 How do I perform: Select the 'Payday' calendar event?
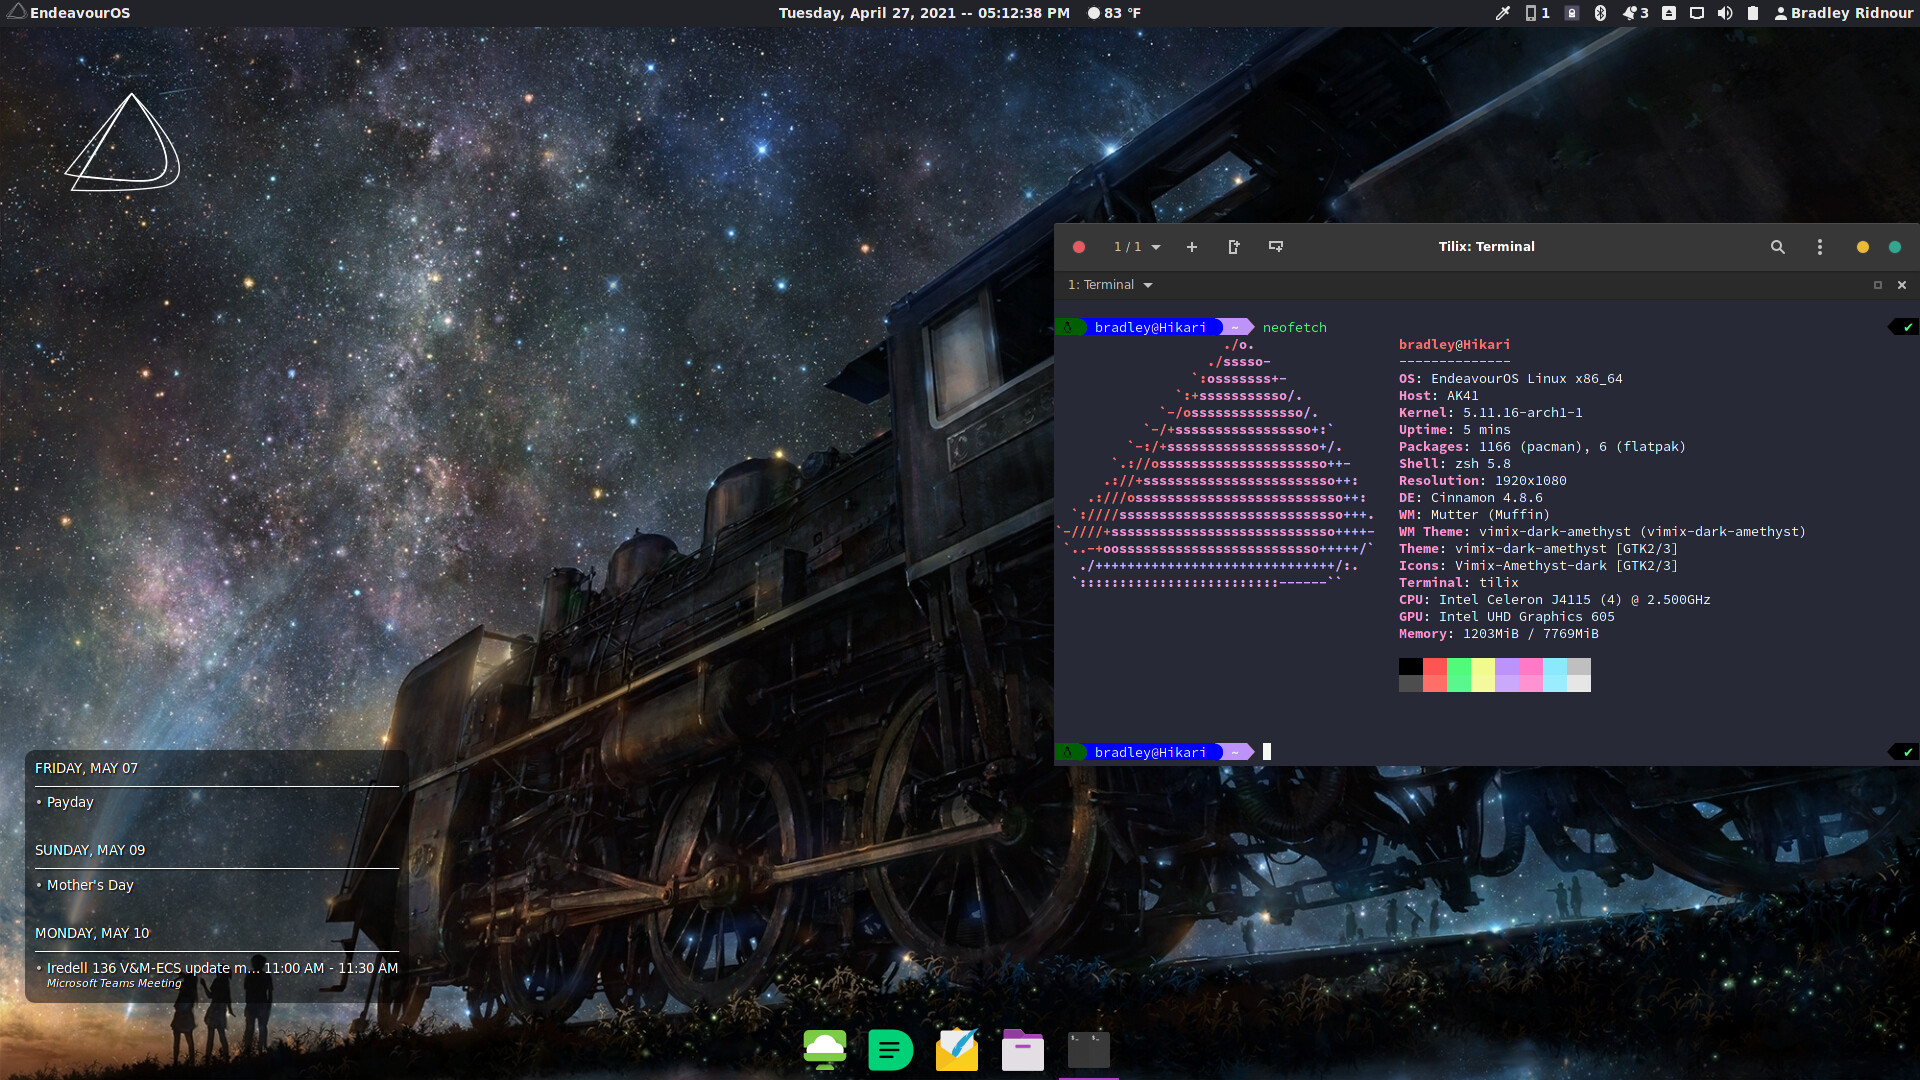pyautogui.click(x=70, y=802)
